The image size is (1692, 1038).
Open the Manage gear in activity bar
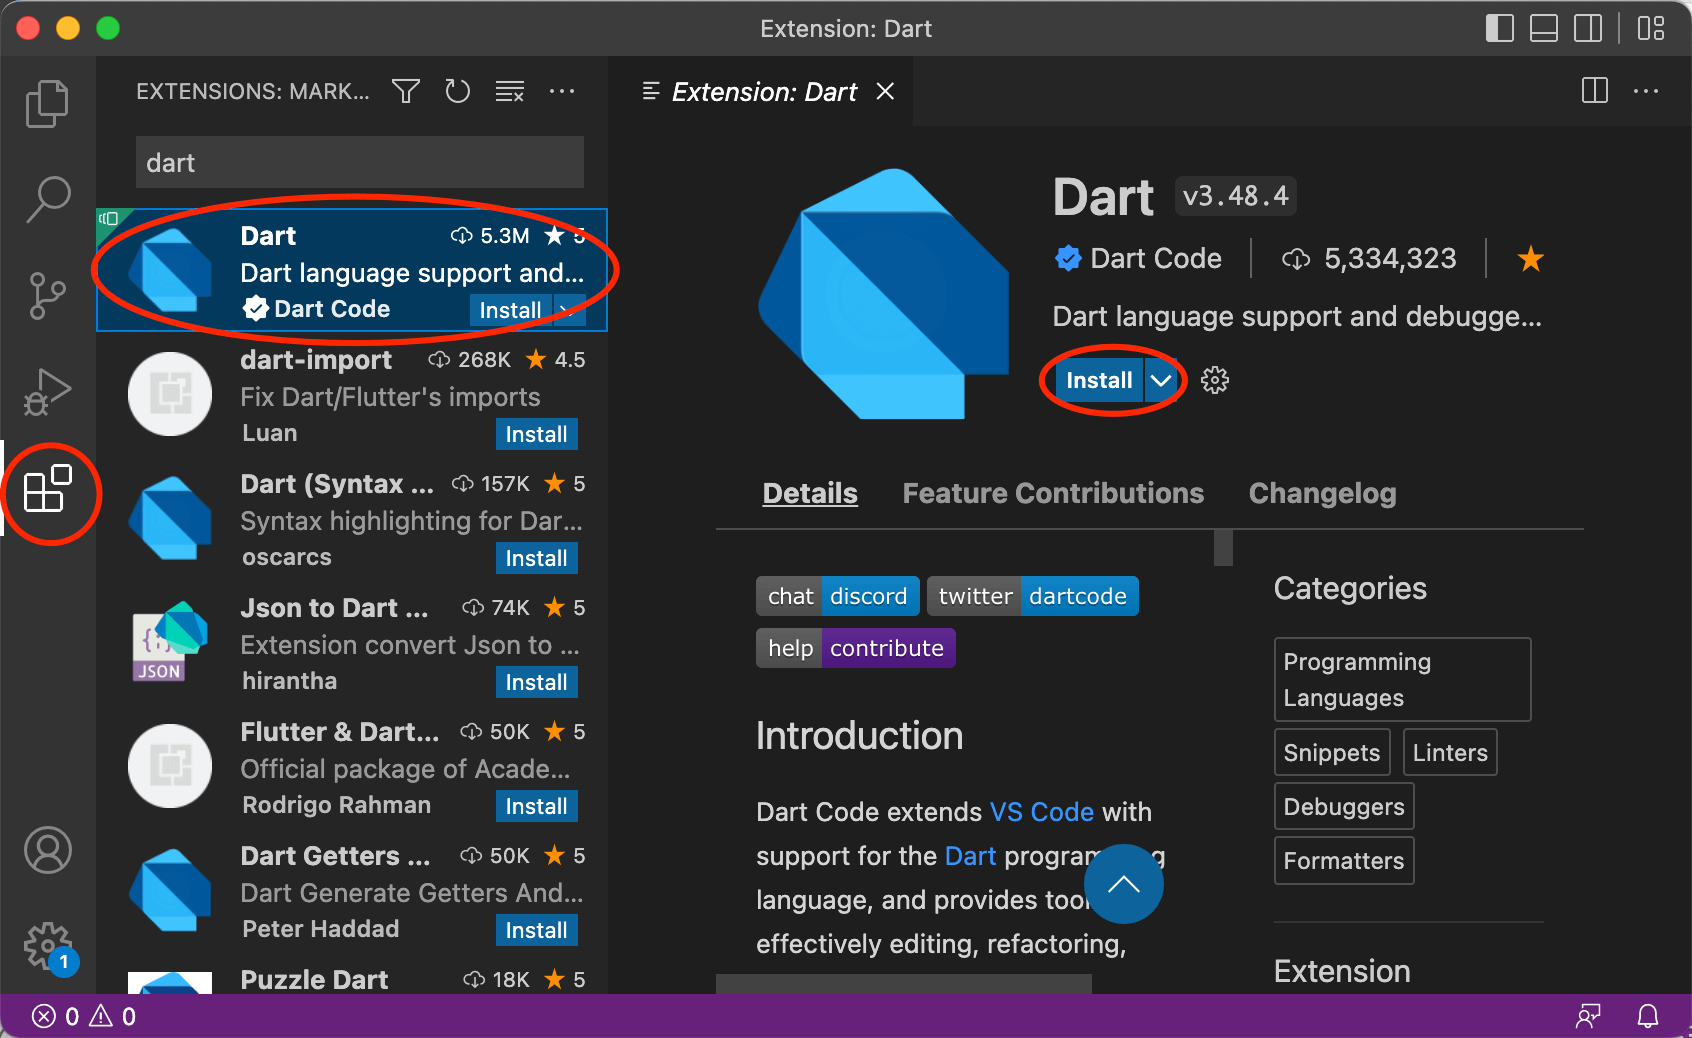pyautogui.click(x=47, y=945)
